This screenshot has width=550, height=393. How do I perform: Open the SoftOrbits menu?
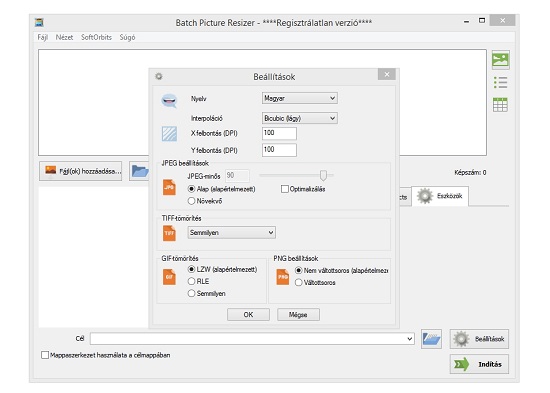[x=96, y=37]
